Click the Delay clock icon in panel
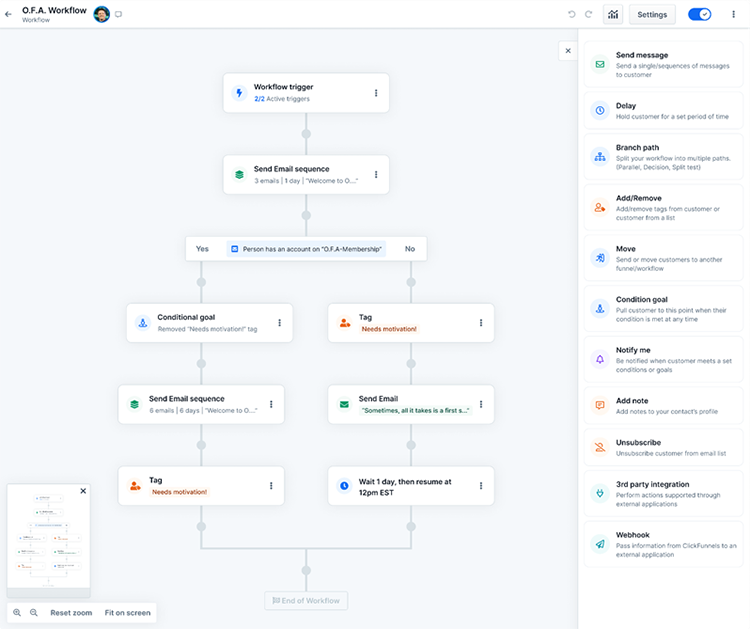Image resolution: width=750 pixels, height=629 pixels. click(600, 110)
